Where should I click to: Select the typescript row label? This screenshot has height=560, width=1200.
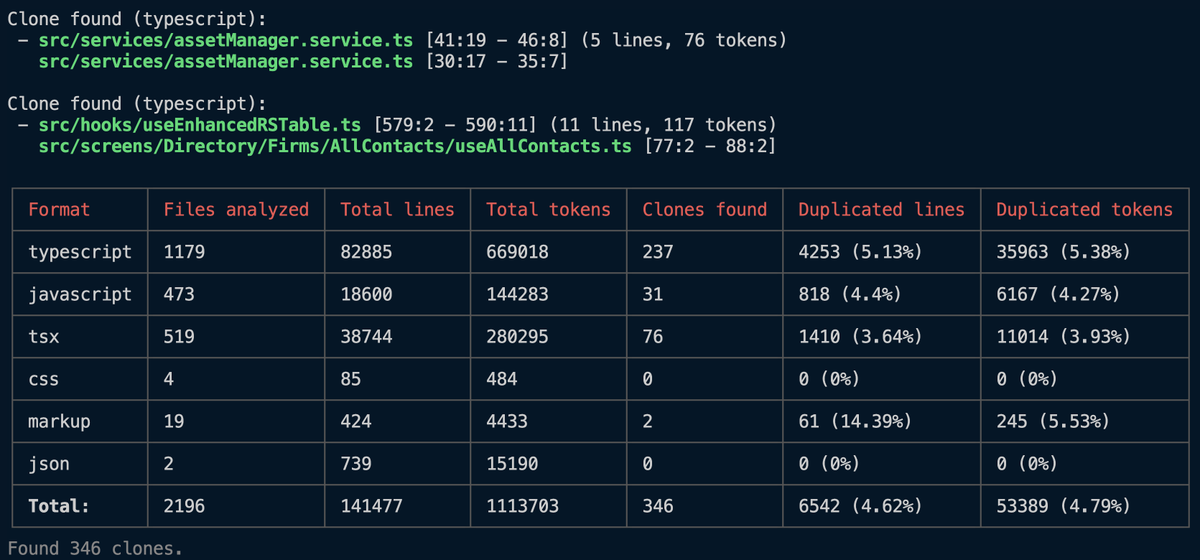[79, 252]
